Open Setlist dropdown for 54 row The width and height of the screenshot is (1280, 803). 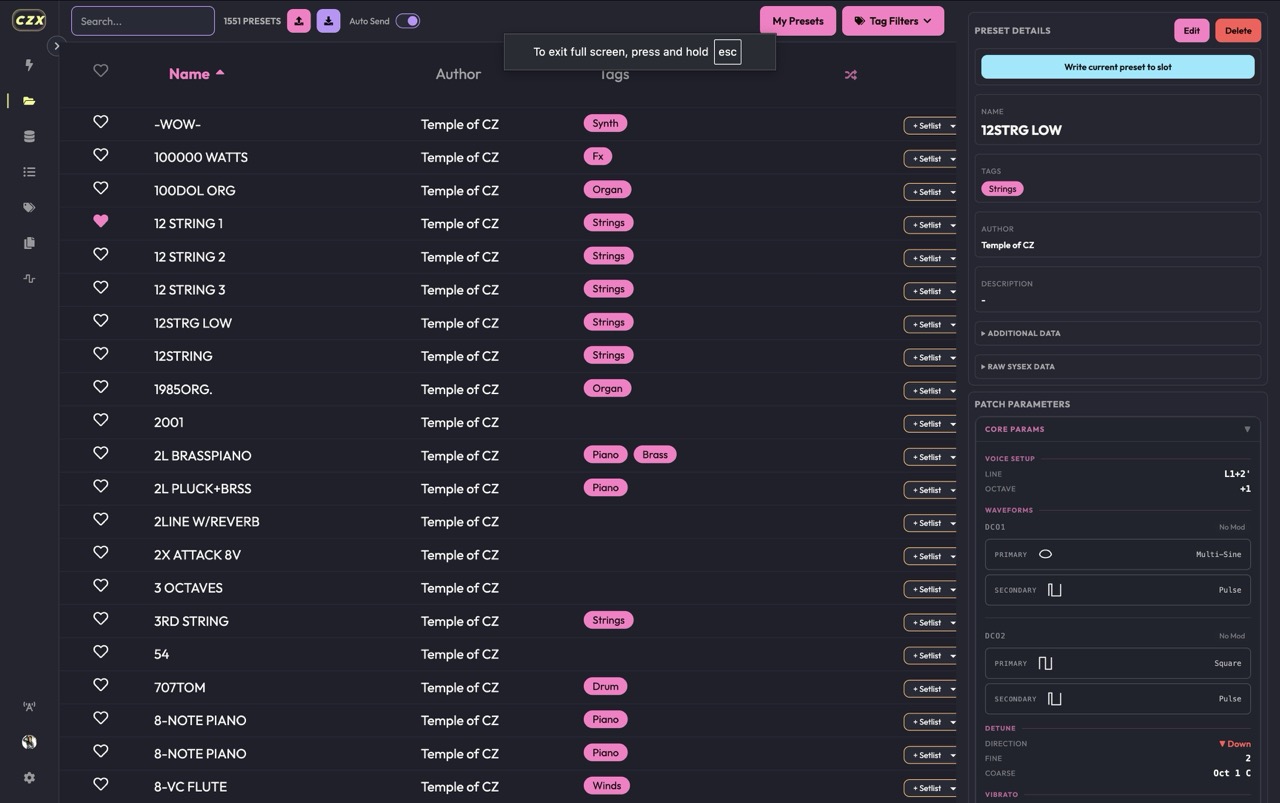tap(953, 656)
